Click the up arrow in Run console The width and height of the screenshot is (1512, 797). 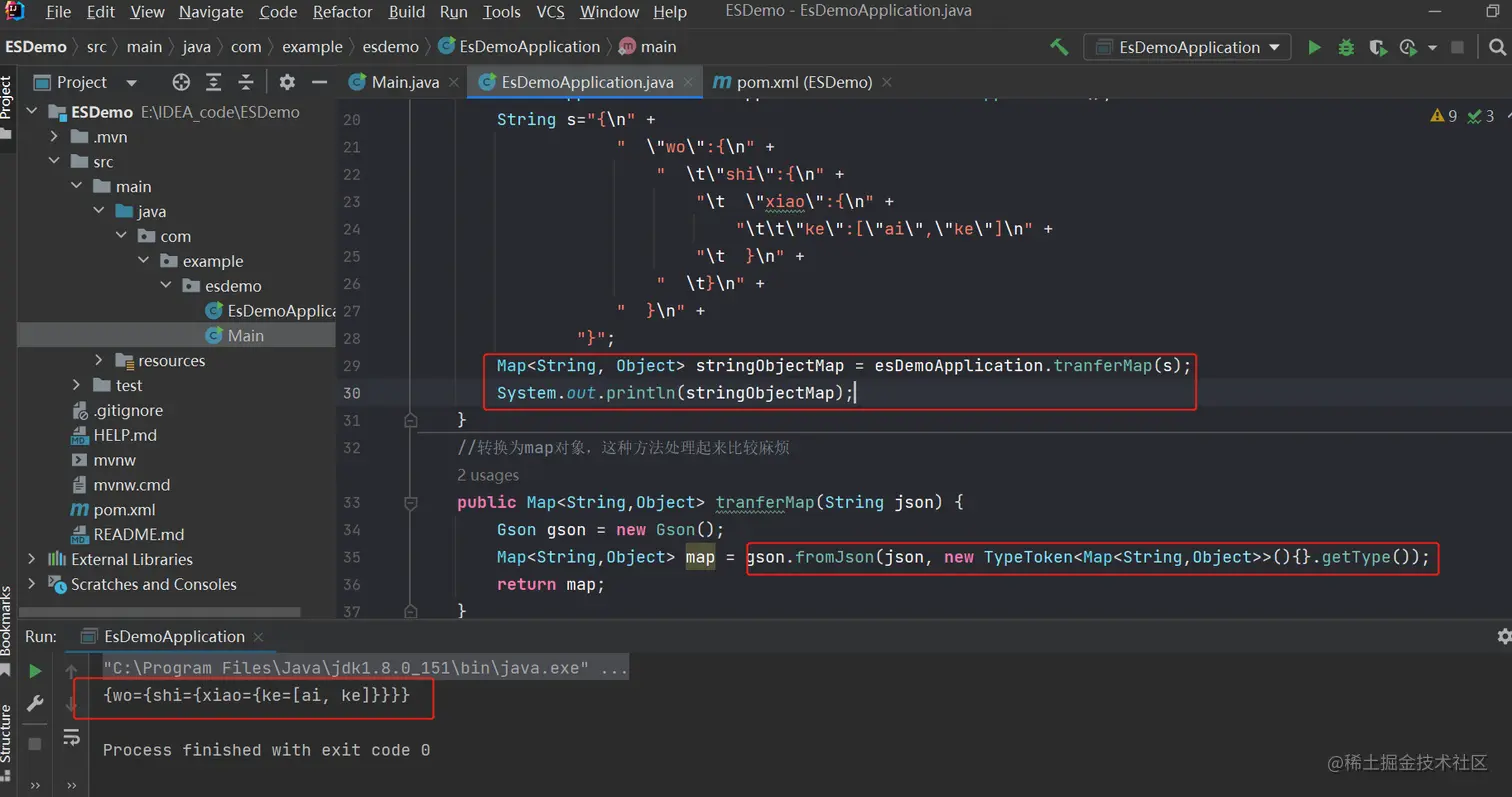tap(71, 671)
